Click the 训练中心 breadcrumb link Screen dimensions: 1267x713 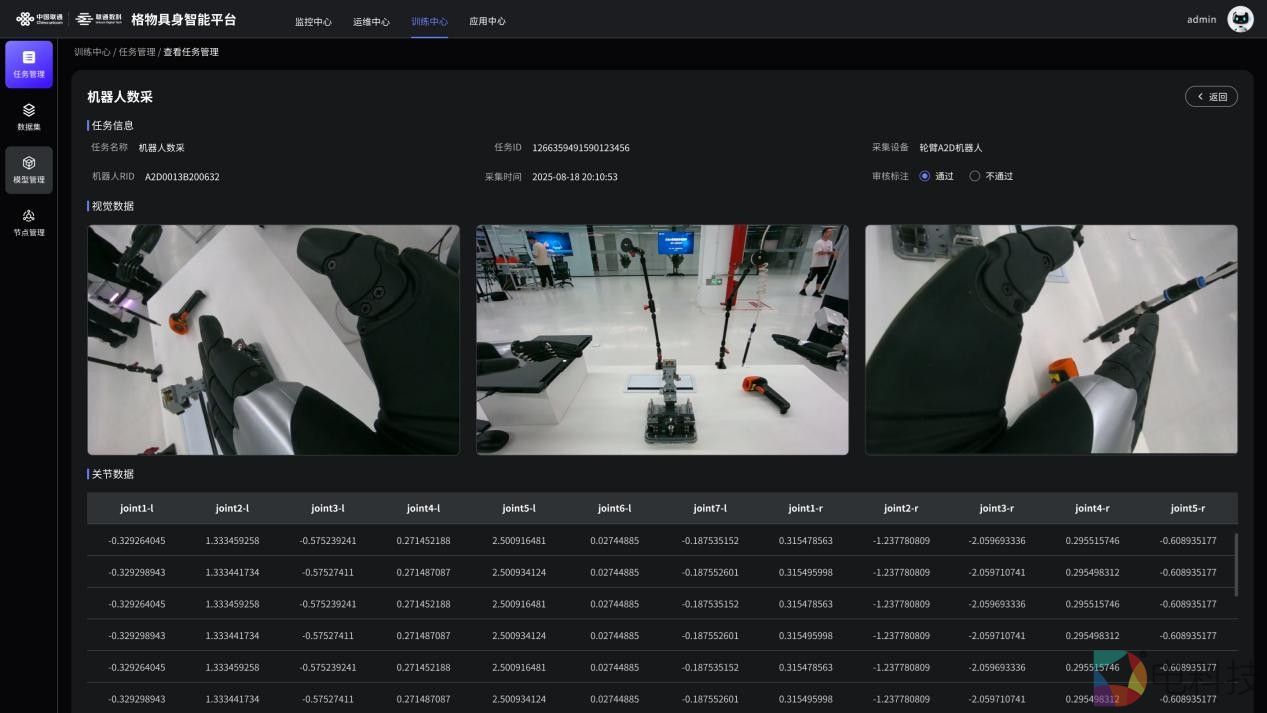[92, 52]
